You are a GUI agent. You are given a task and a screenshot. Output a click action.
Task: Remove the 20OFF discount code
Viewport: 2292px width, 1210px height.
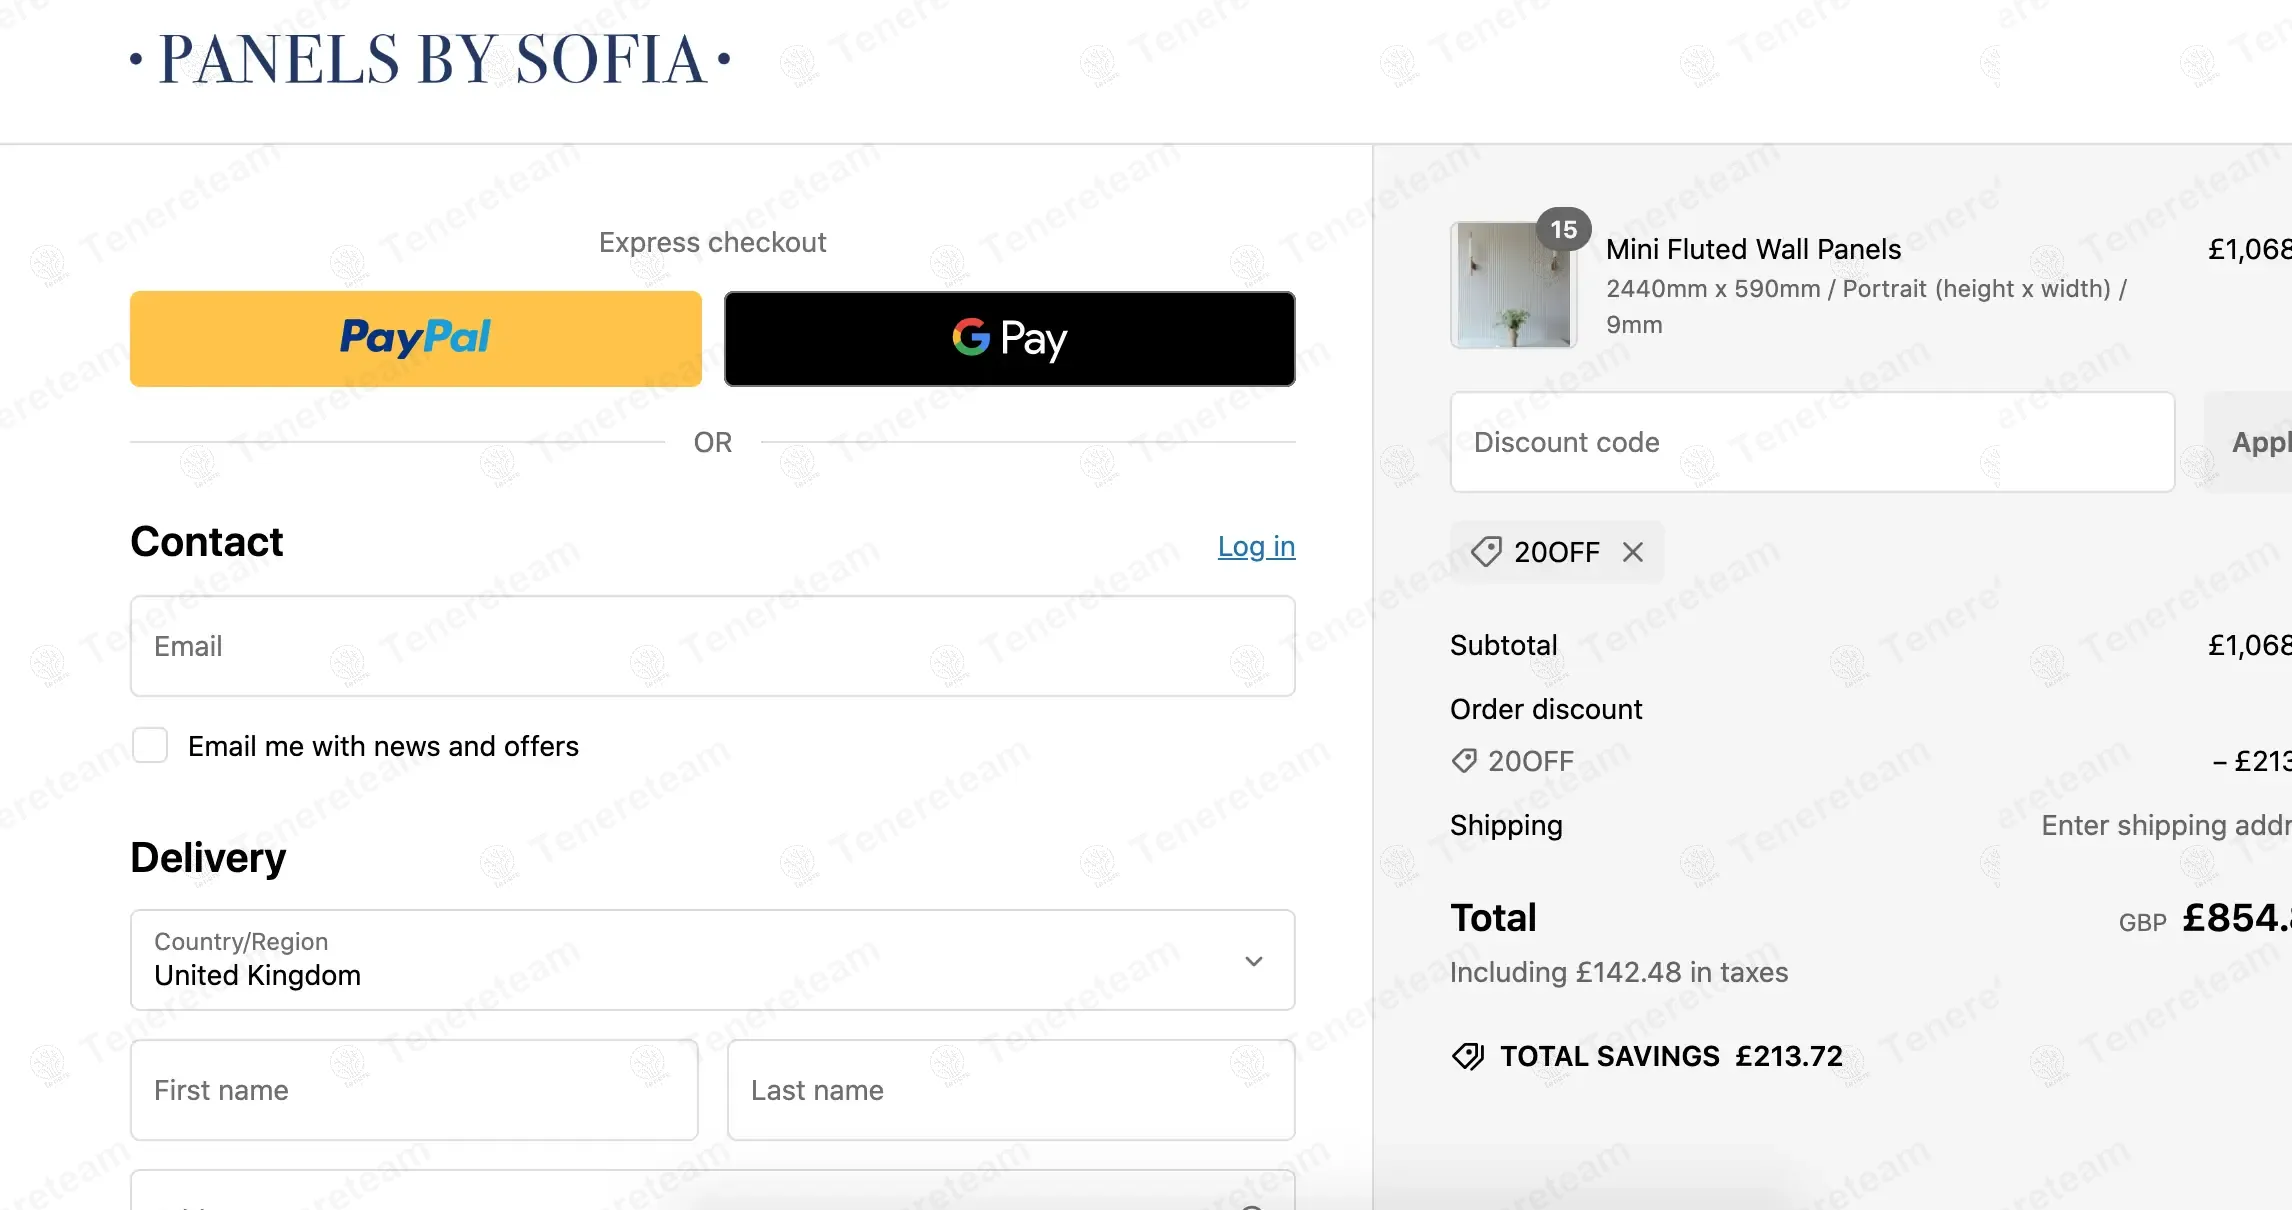[1633, 552]
